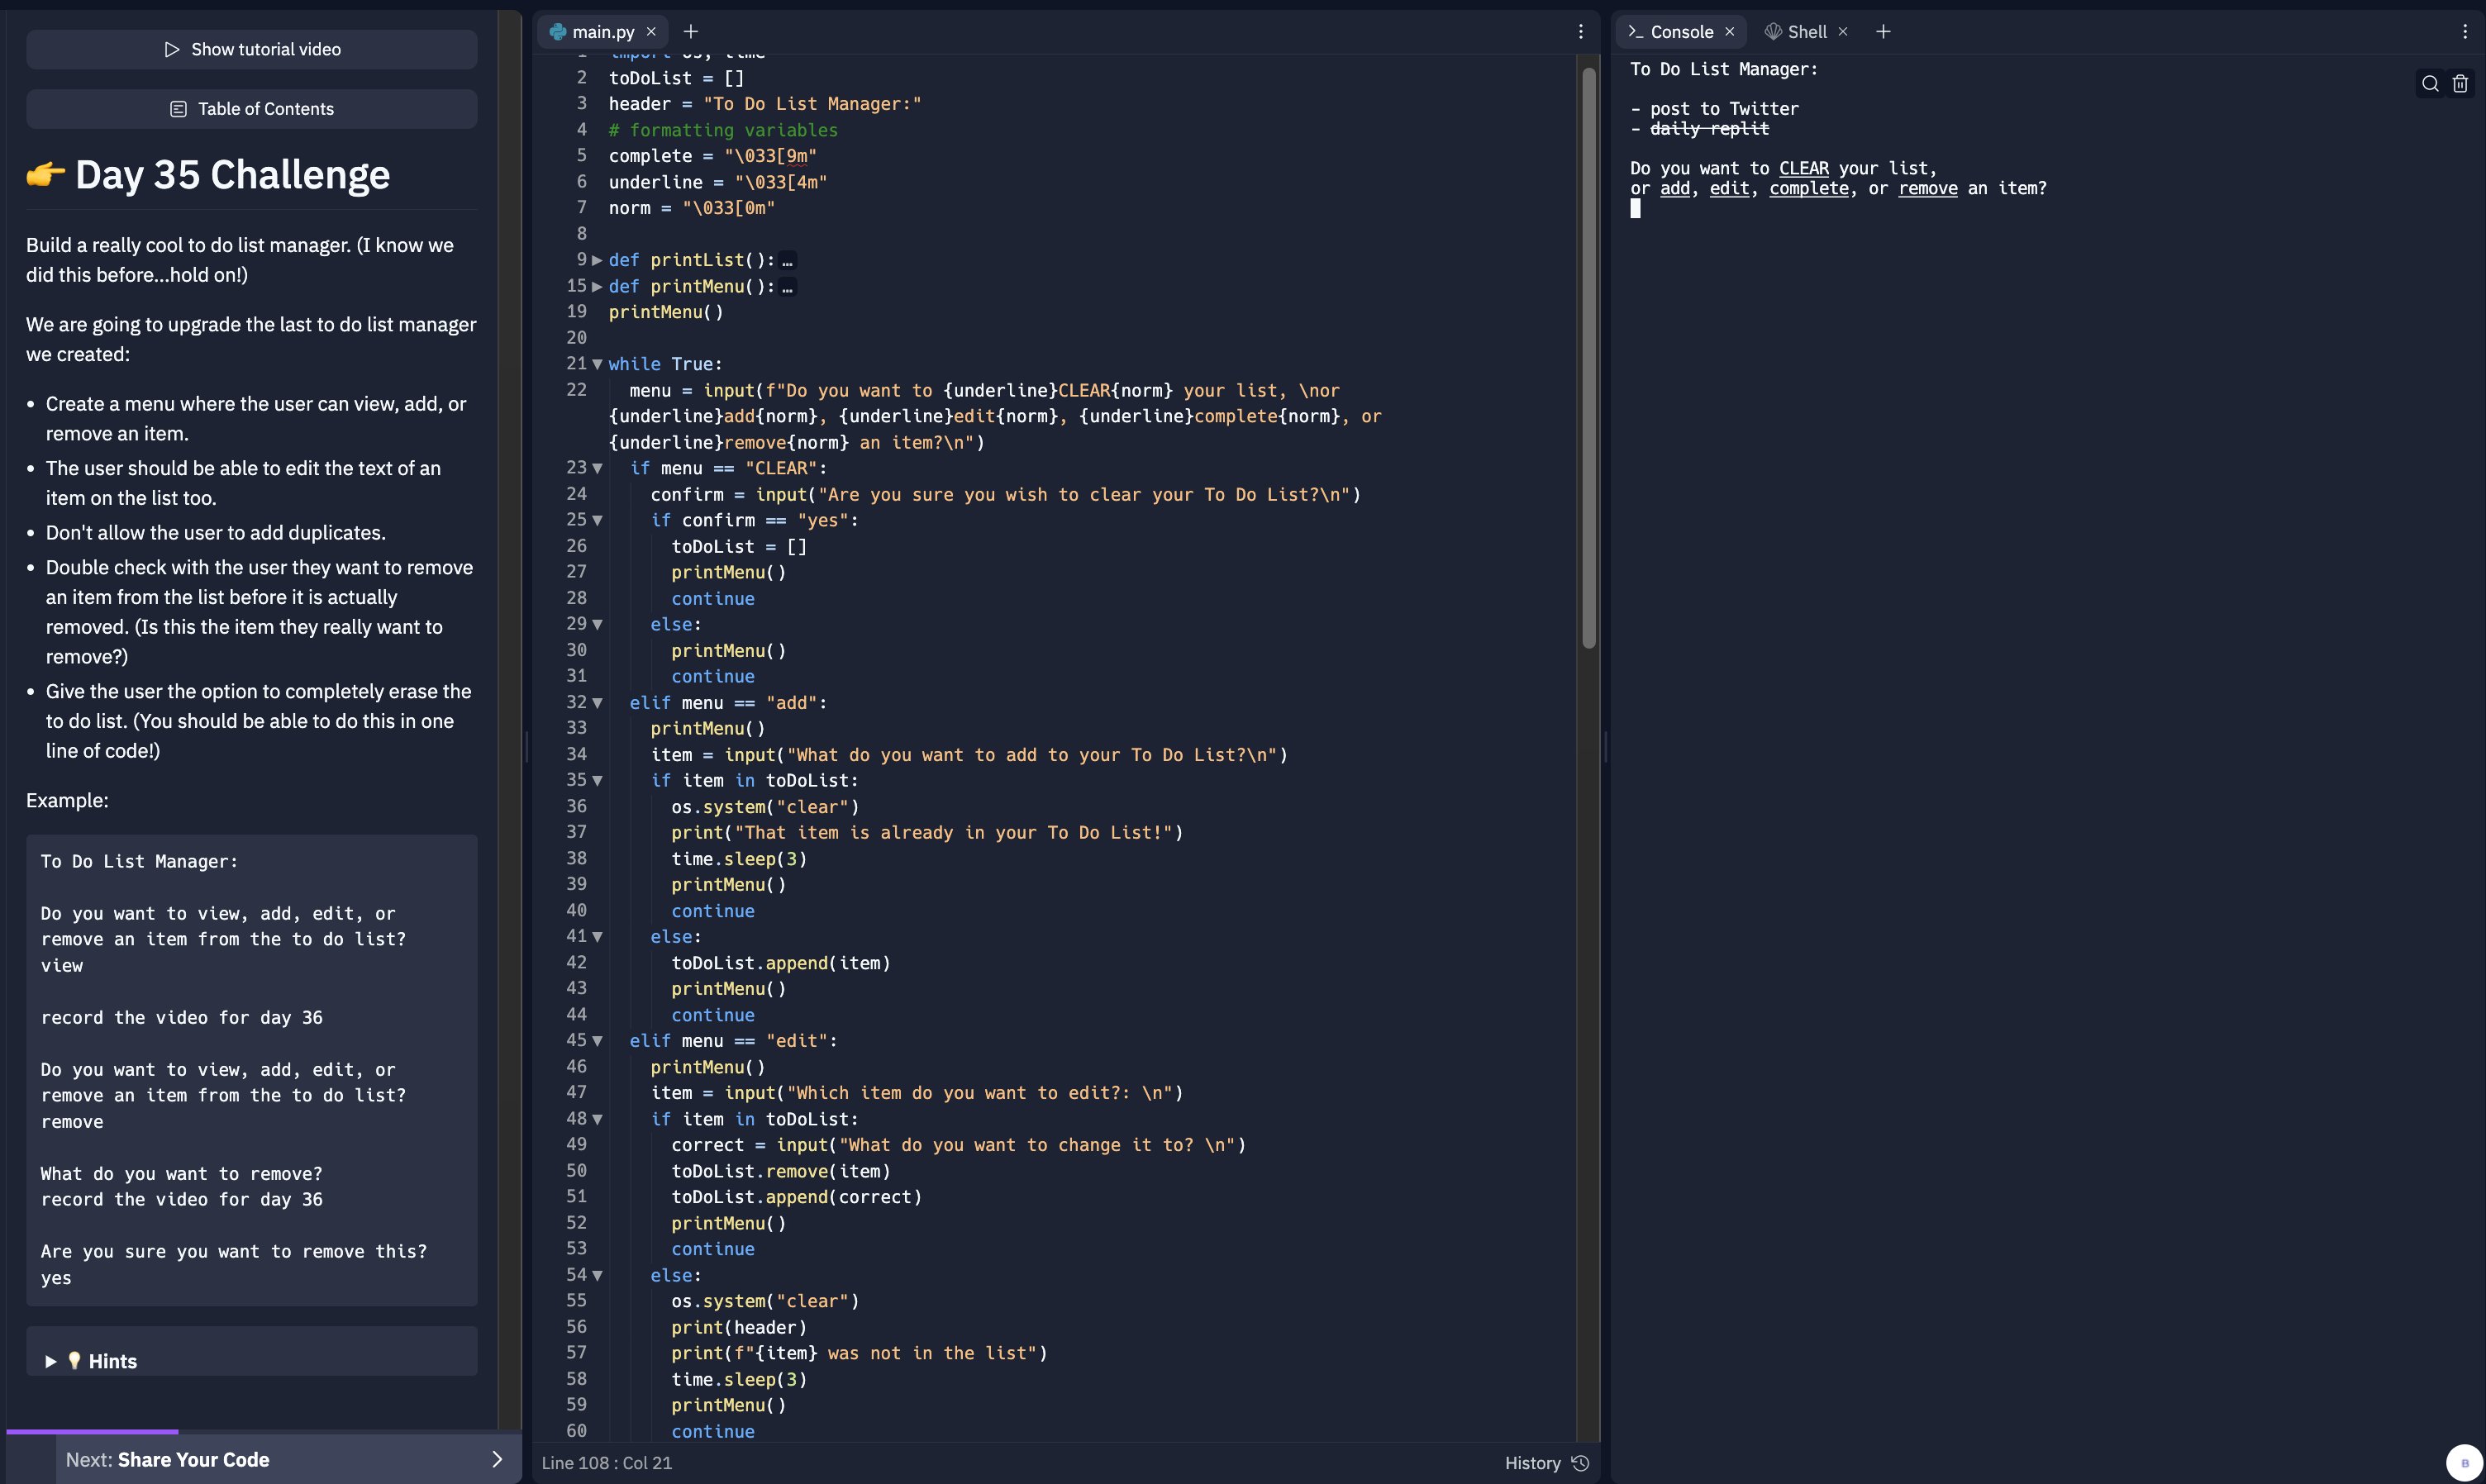2486x1484 pixels.
Task: Clear console with the trash icon
Action: coord(2460,84)
